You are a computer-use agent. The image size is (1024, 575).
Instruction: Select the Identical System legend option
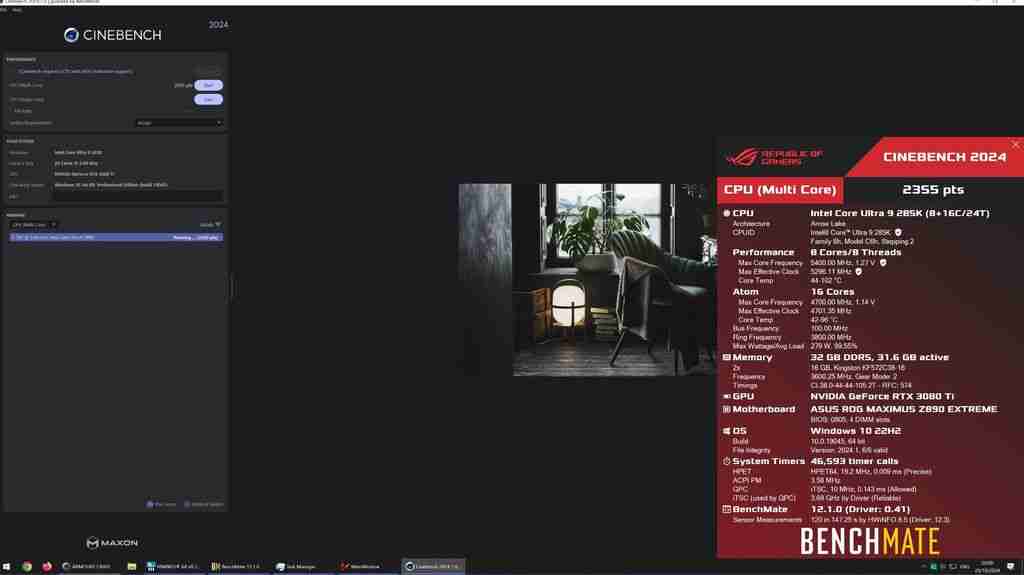pos(204,504)
